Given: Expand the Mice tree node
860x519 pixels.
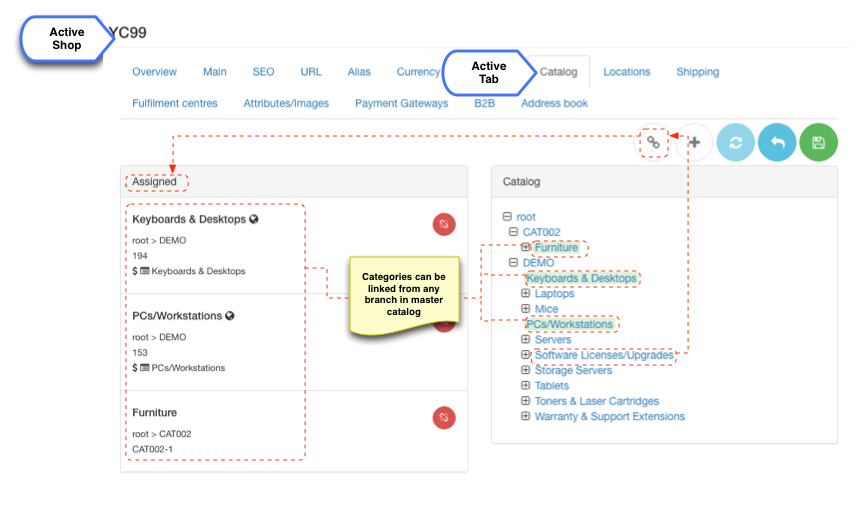Looking at the screenshot, I should click(x=525, y=309).
